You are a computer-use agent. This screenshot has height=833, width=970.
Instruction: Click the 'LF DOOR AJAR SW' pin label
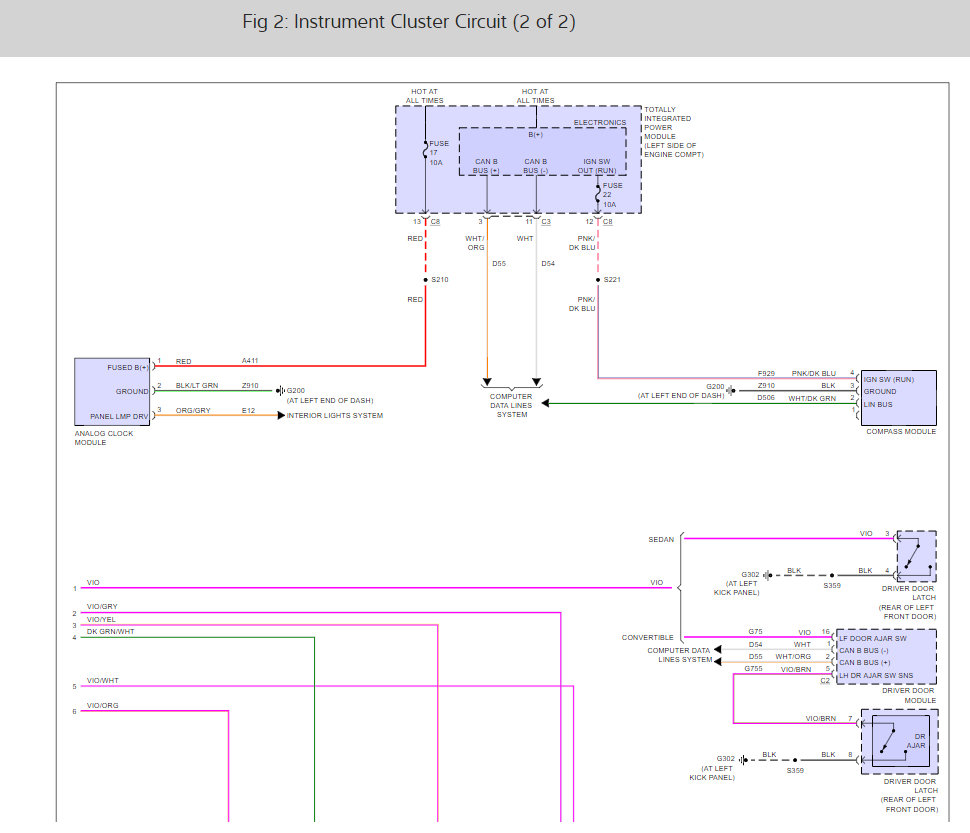pos(872,638)
